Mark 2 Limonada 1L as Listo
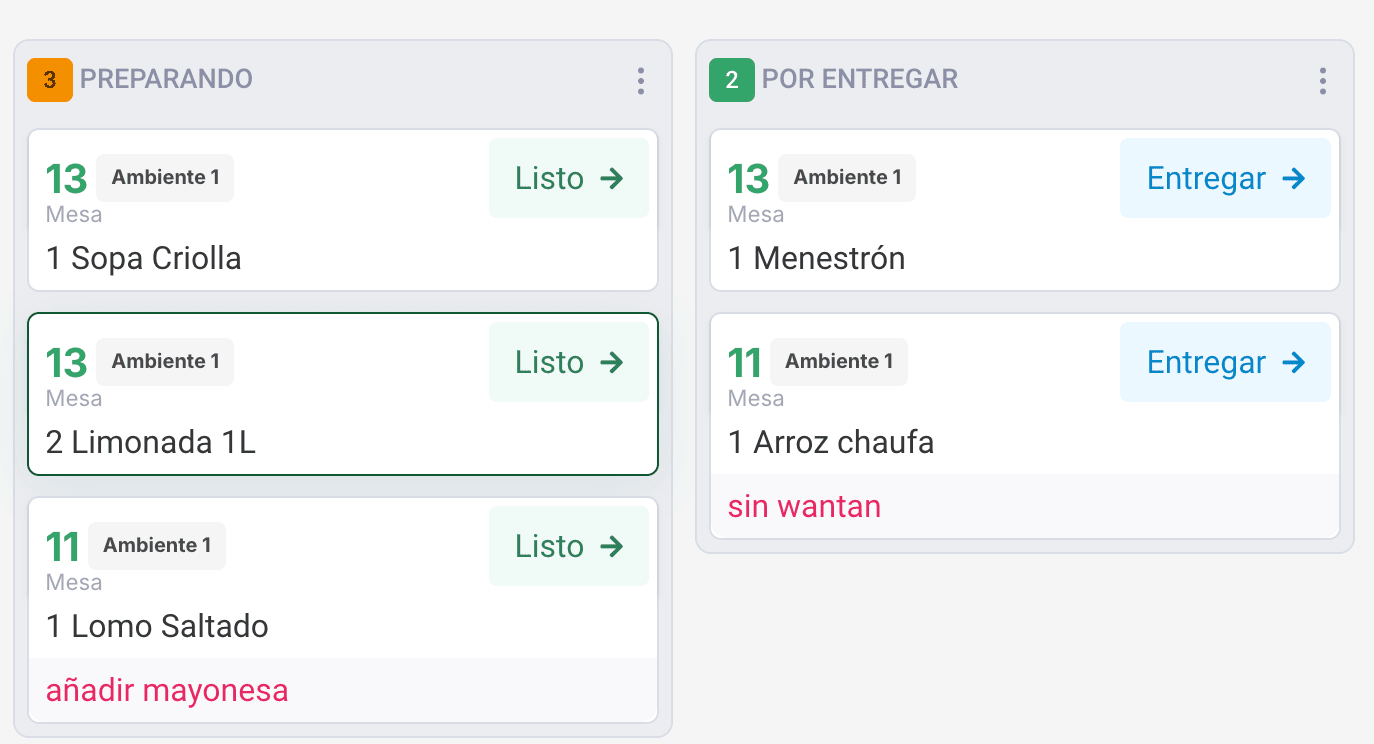 (x=568, y=362)
